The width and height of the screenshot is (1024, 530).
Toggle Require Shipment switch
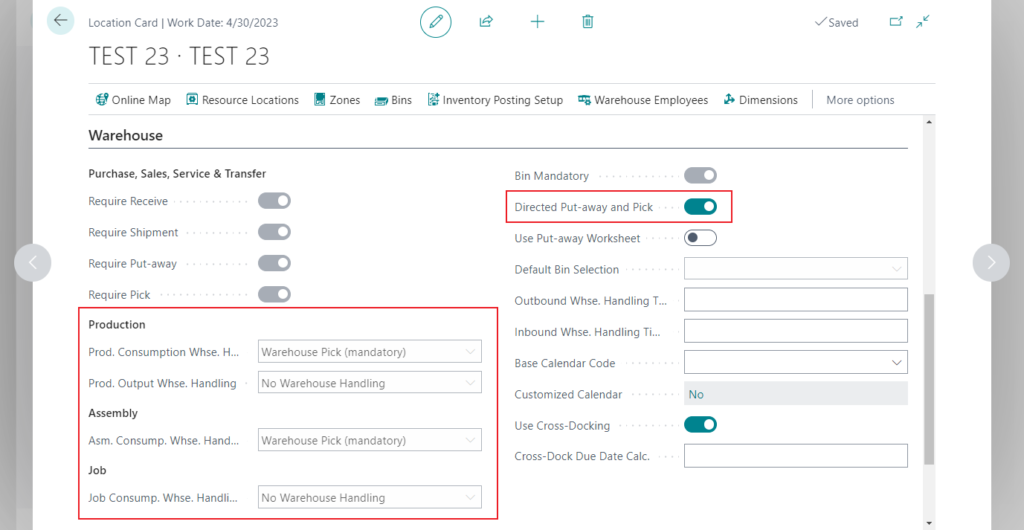[274, 232]
